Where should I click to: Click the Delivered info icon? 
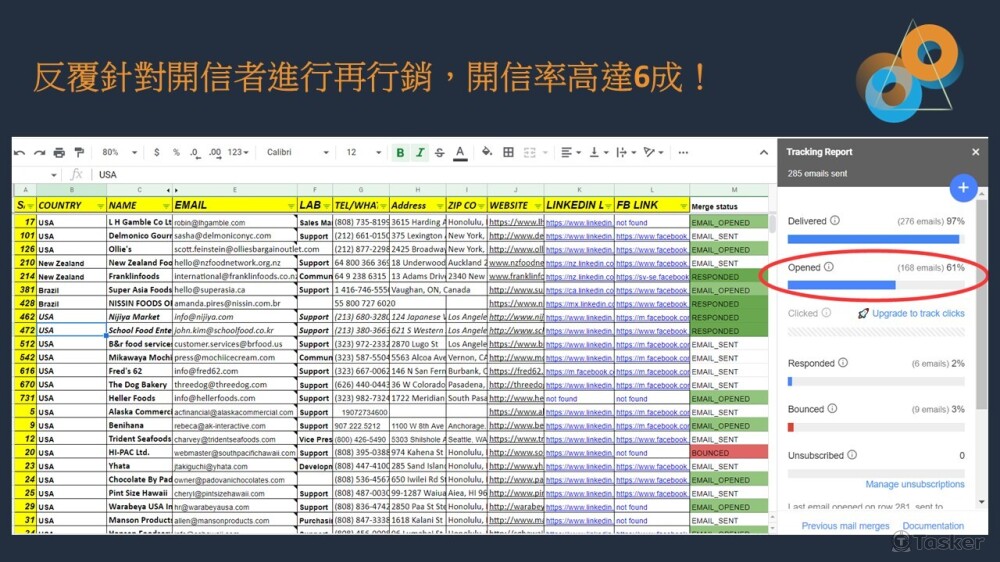click(834, 221)
